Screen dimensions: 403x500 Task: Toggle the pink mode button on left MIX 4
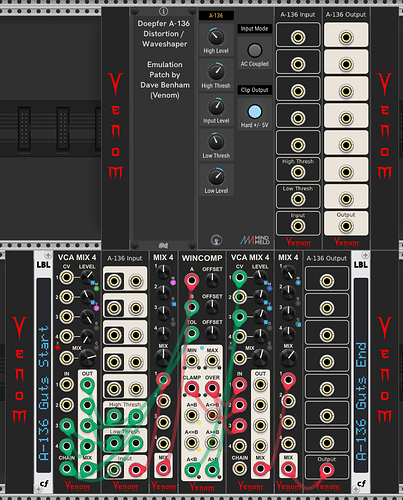pos(173,283)
